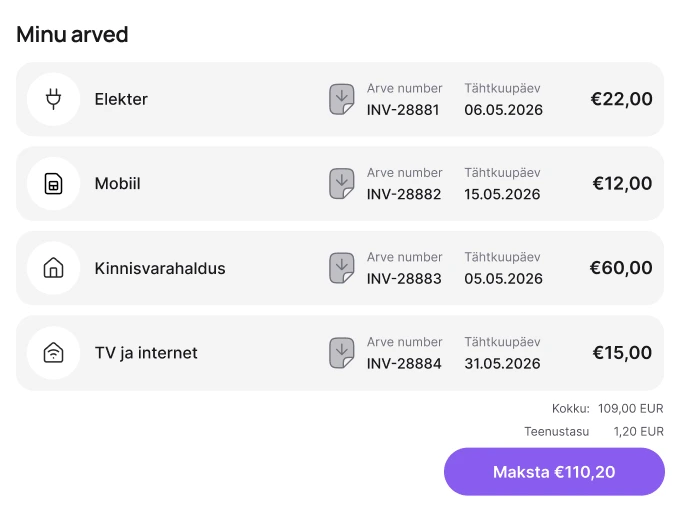Open the Mobiil bill label
Viewport: 680px width, 511px height.
(117, 184)
